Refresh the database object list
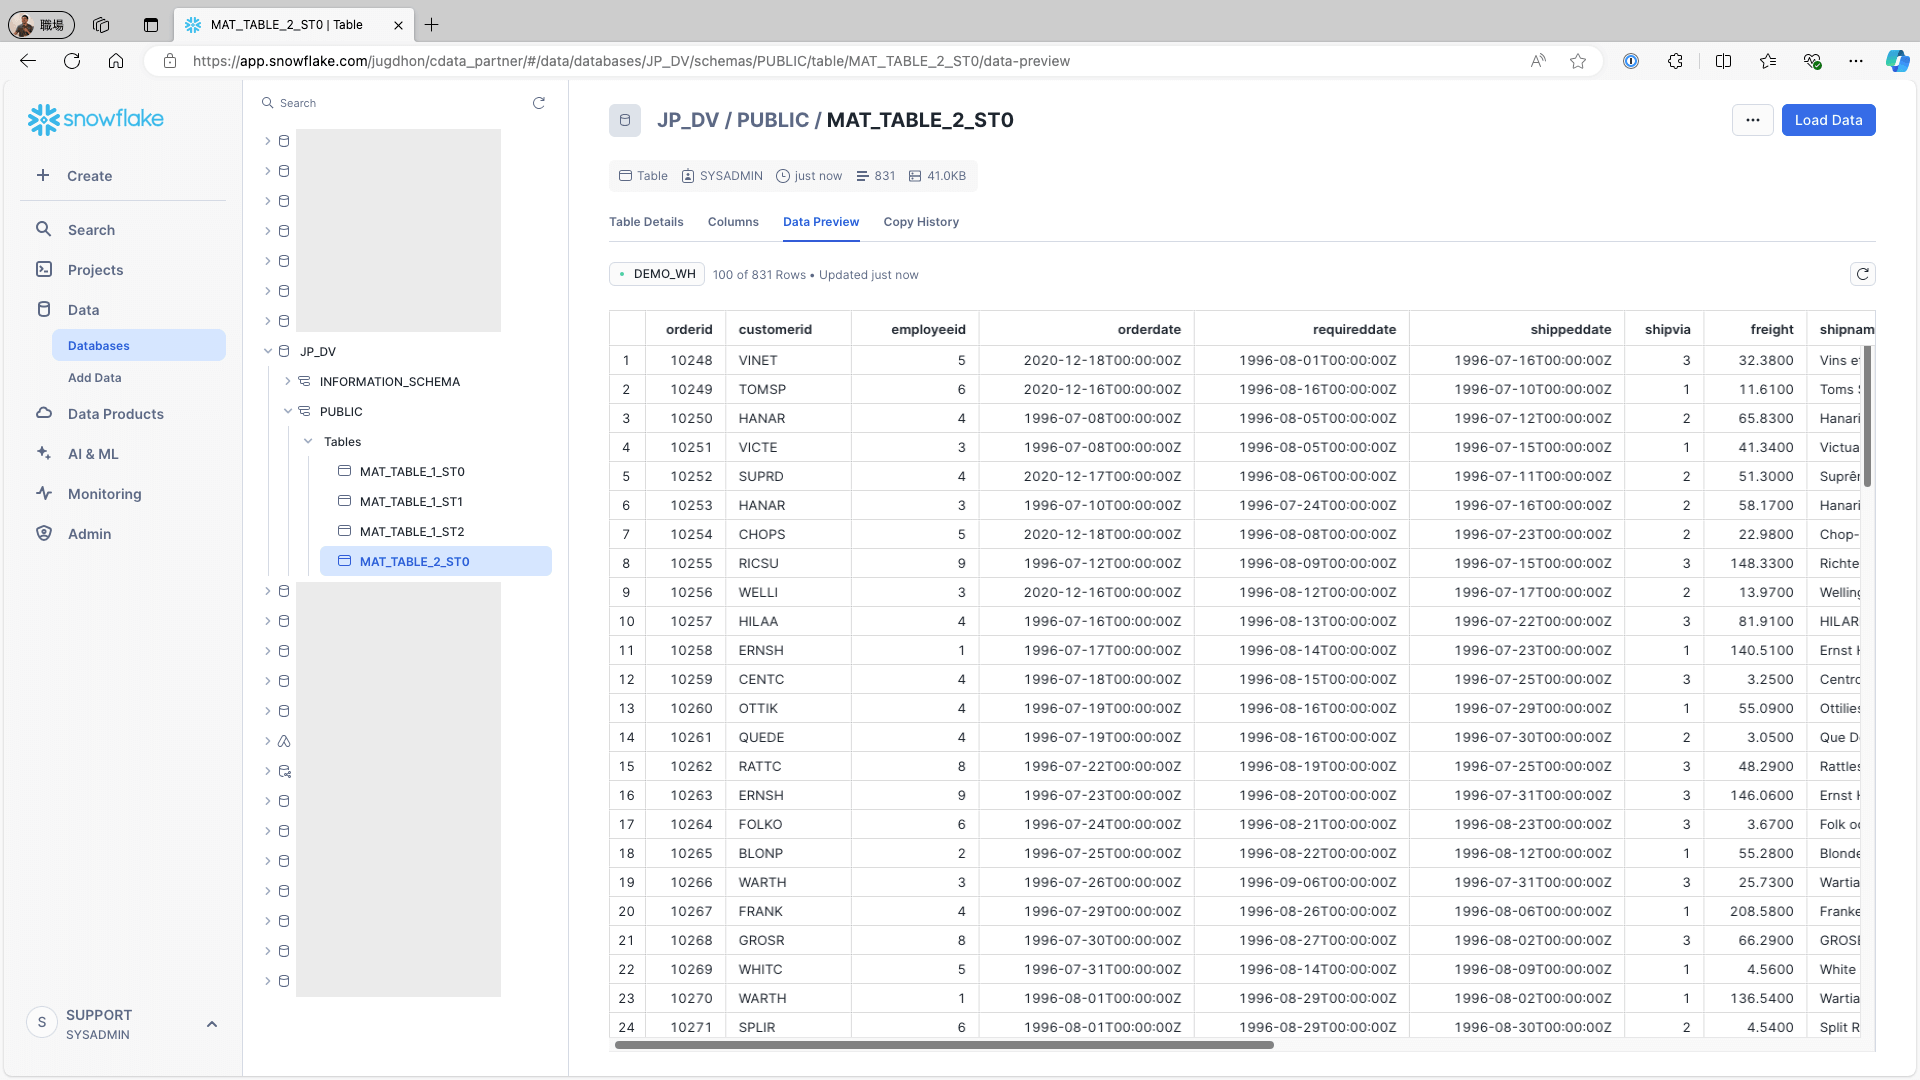Image resolution: width=1920 pixels, height=1080 pixels. (539, 103)
